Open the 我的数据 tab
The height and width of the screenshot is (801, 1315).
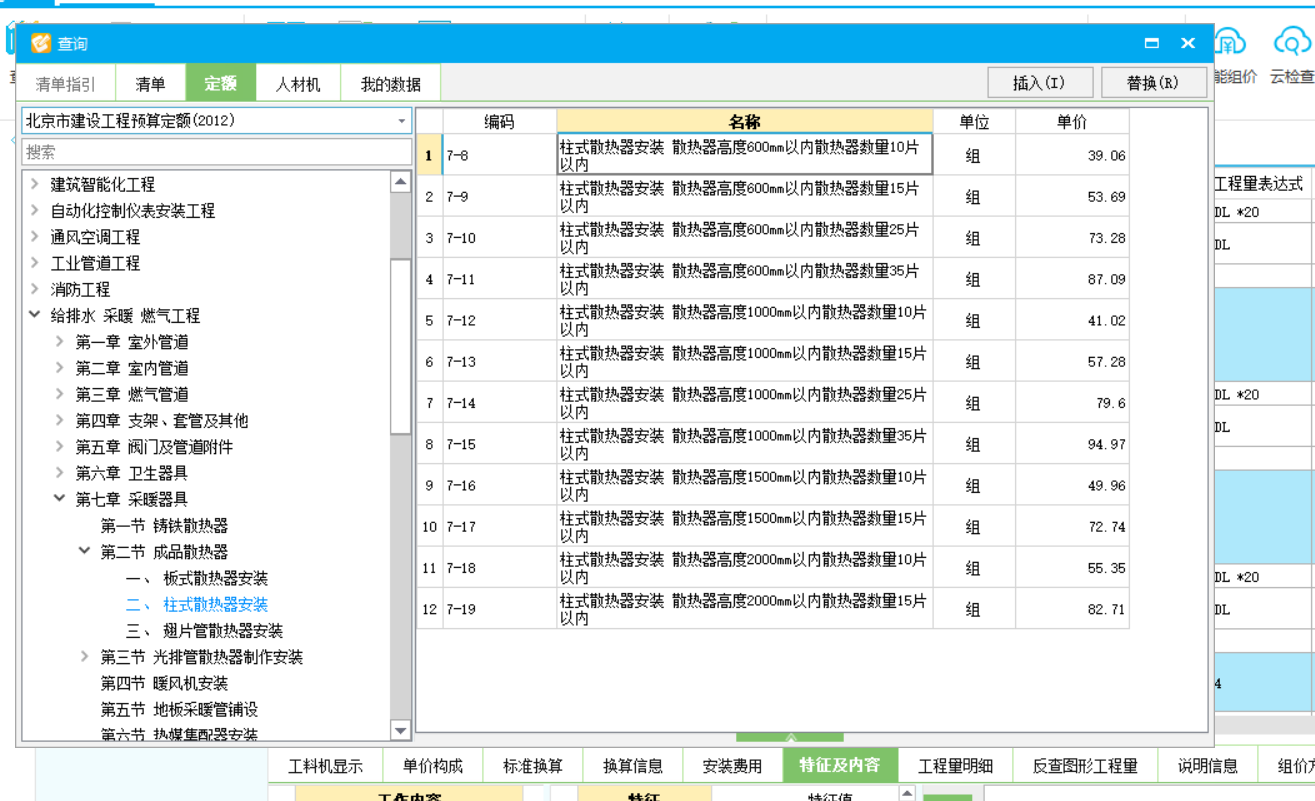pyautogui.click(x=391, y=84)
